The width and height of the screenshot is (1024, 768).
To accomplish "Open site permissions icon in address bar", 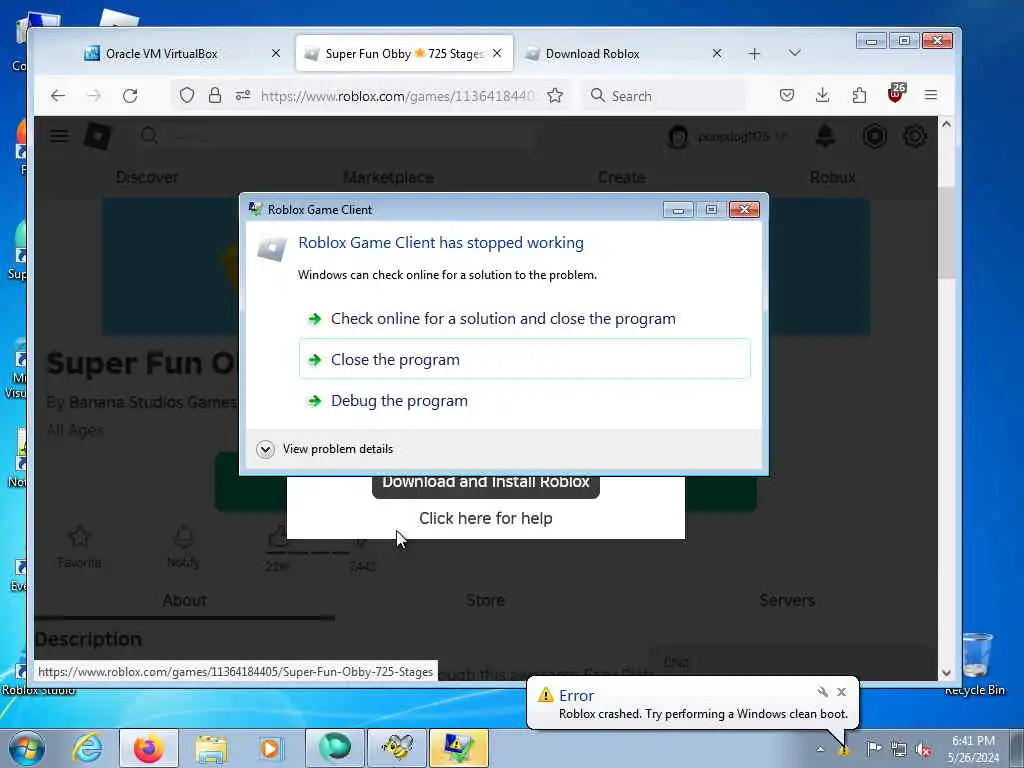I will pyautogui.click(x=243, y=95).
